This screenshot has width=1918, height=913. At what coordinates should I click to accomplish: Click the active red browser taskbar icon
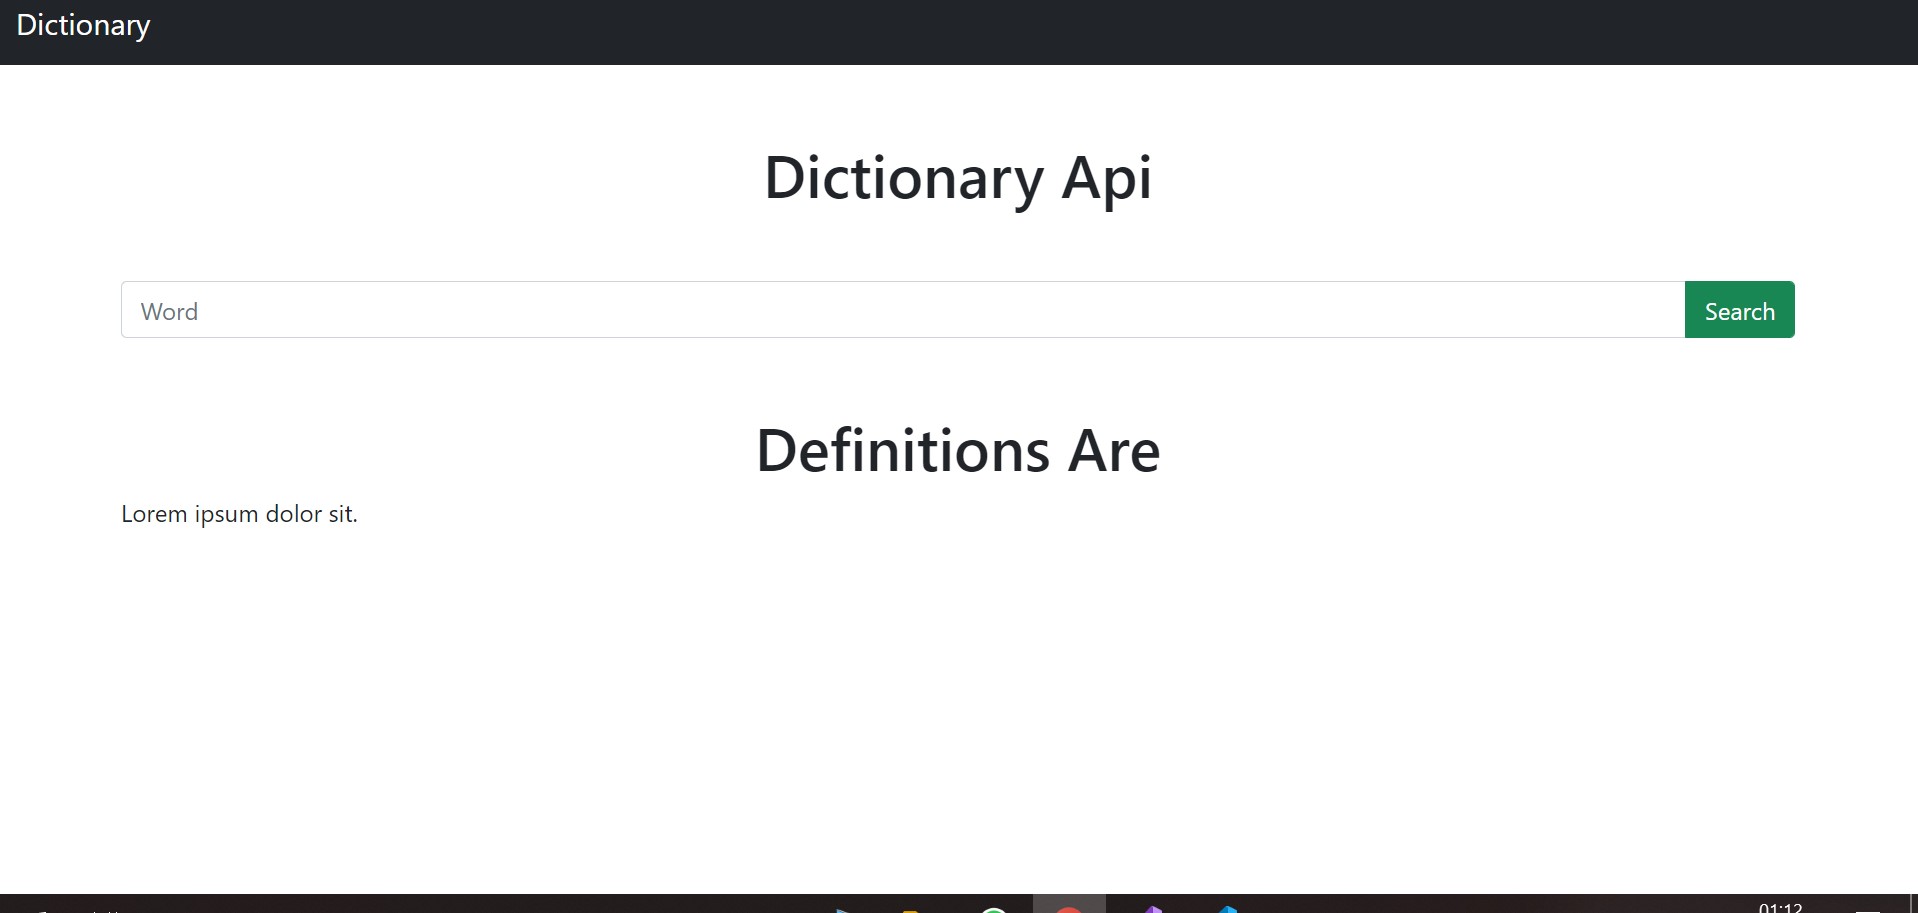click(x=1068, y=908)
